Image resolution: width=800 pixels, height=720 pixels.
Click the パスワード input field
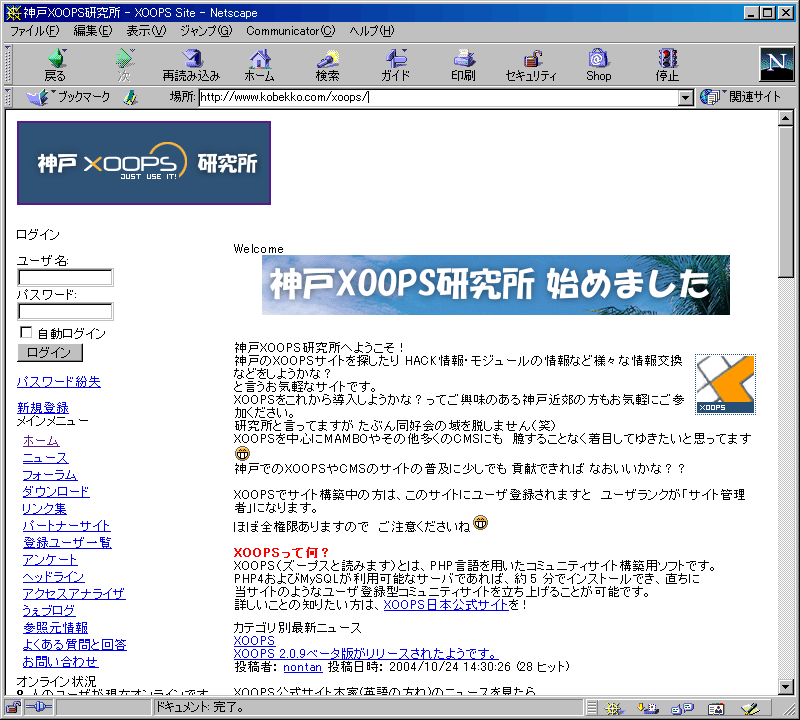coord(65,311)
